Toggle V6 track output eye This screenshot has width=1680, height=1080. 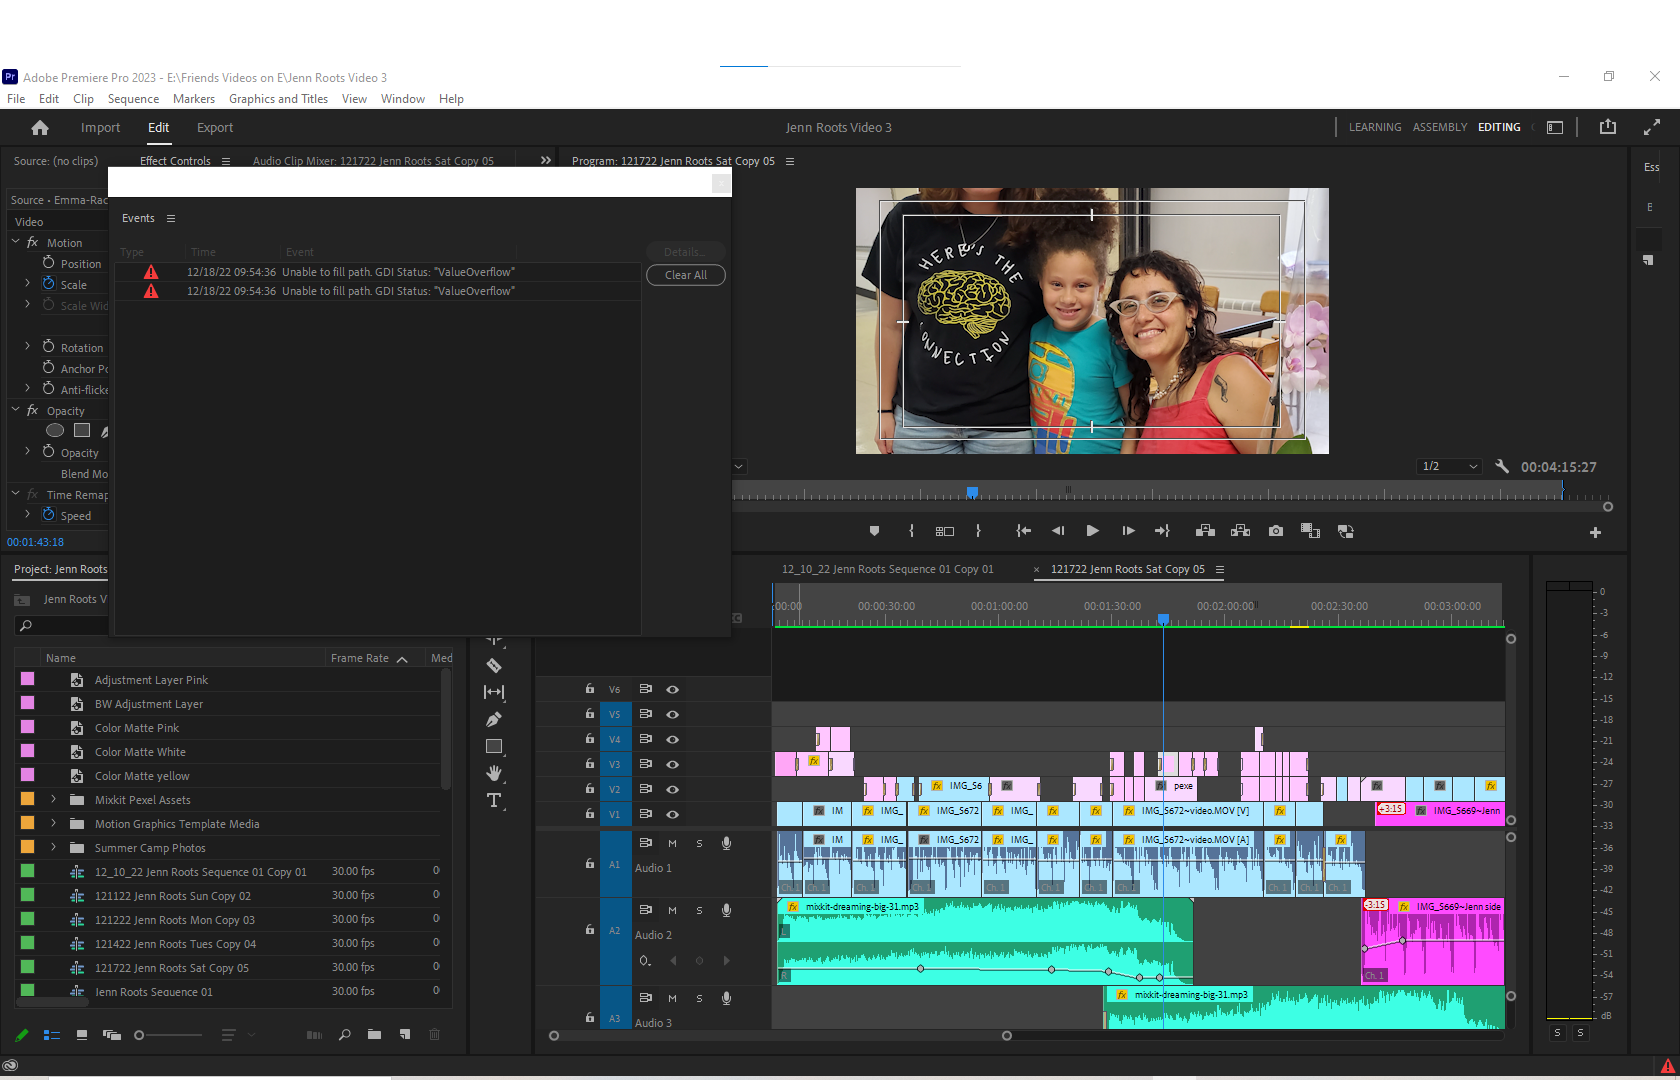(673, 689)
